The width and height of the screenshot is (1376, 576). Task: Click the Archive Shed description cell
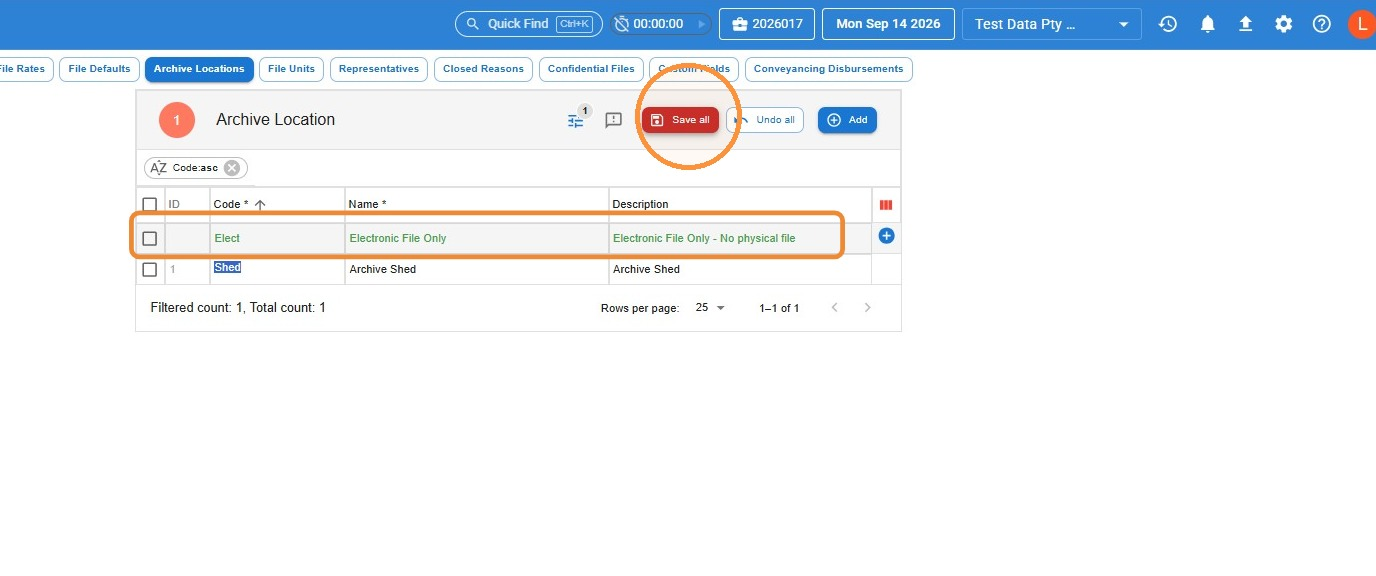click(740, 270)
